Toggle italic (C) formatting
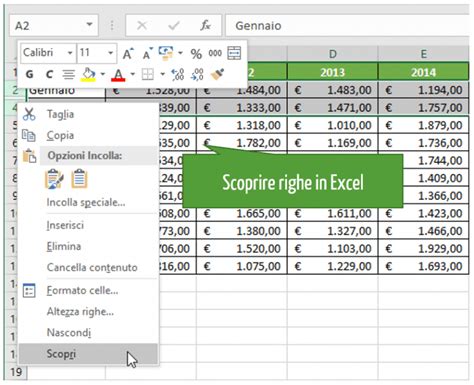474x385 pixels. click(x=49, y=74)
